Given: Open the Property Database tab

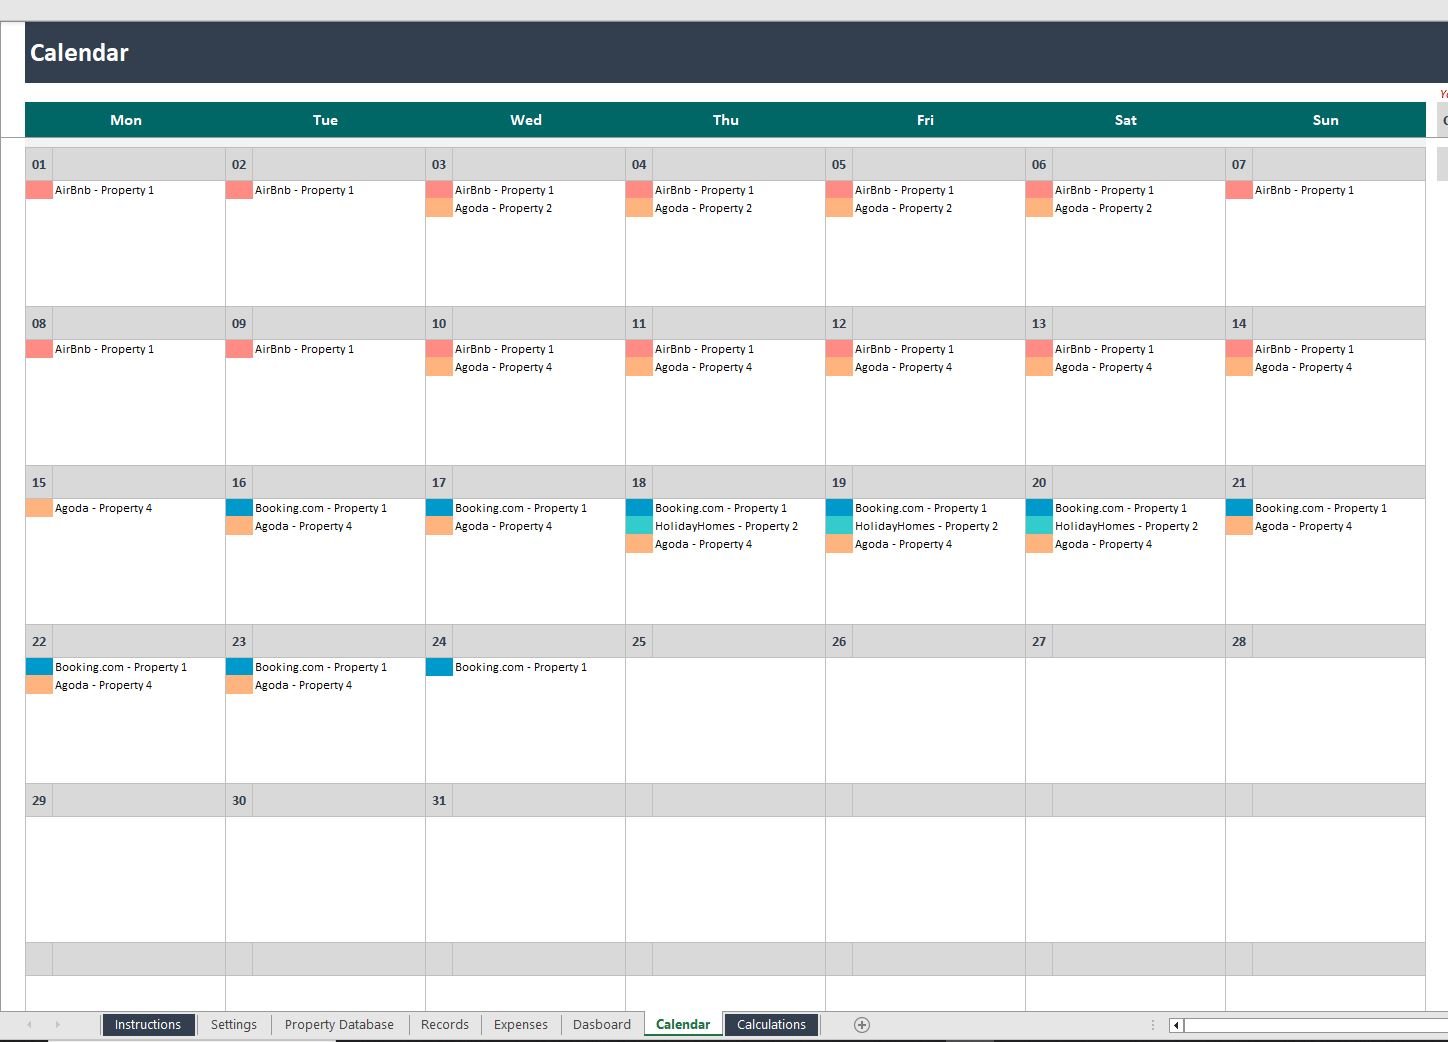Looking at the screenshot, I should [339, 1025].
